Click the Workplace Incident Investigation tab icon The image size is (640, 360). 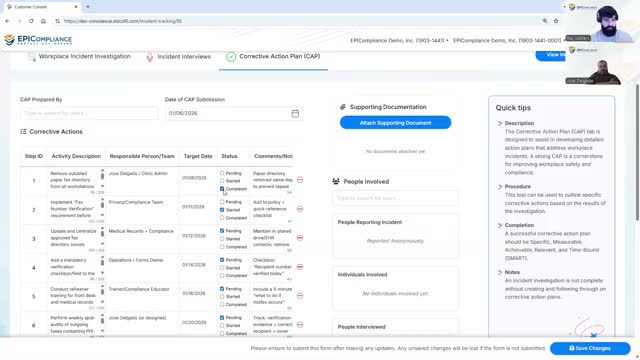[x=31, y=57]
